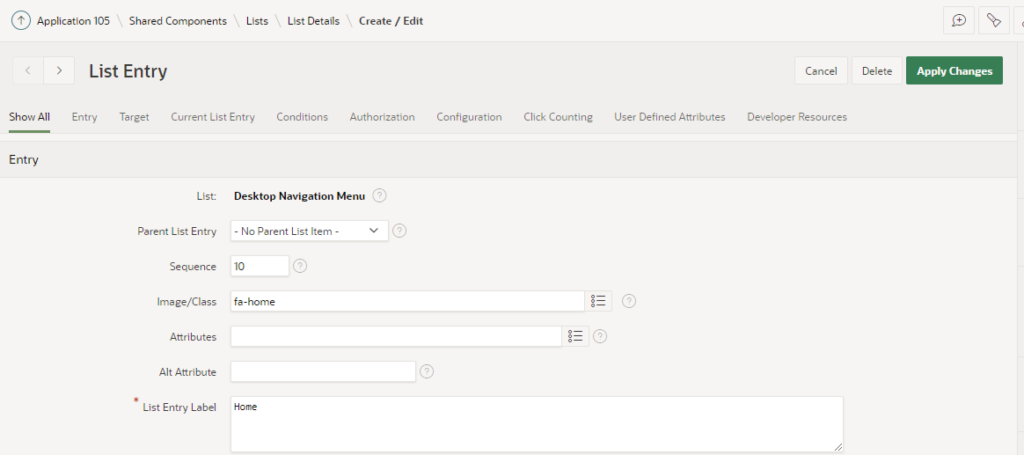Show help for Alt Attribute field
The height and width of the screenshot is (455, 1024).
coord(427,371)
